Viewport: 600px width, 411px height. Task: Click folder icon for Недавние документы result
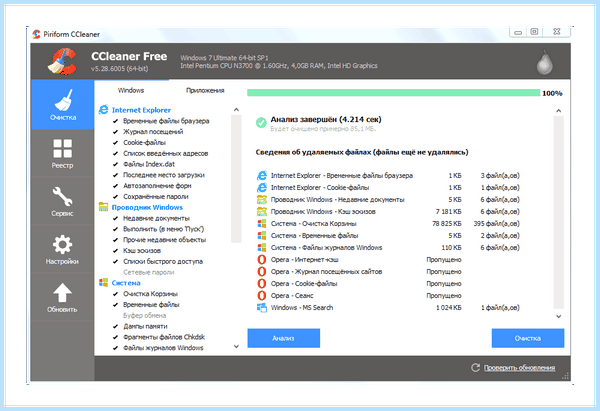pyautogui.click(x=262, y=199)
